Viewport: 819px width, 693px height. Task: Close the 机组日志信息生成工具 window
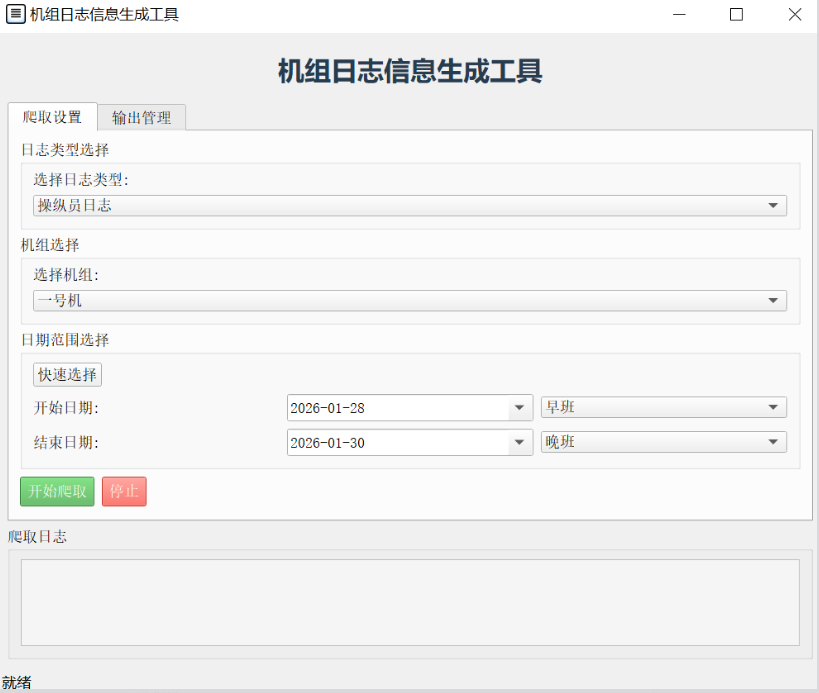[x=794, y=15]
